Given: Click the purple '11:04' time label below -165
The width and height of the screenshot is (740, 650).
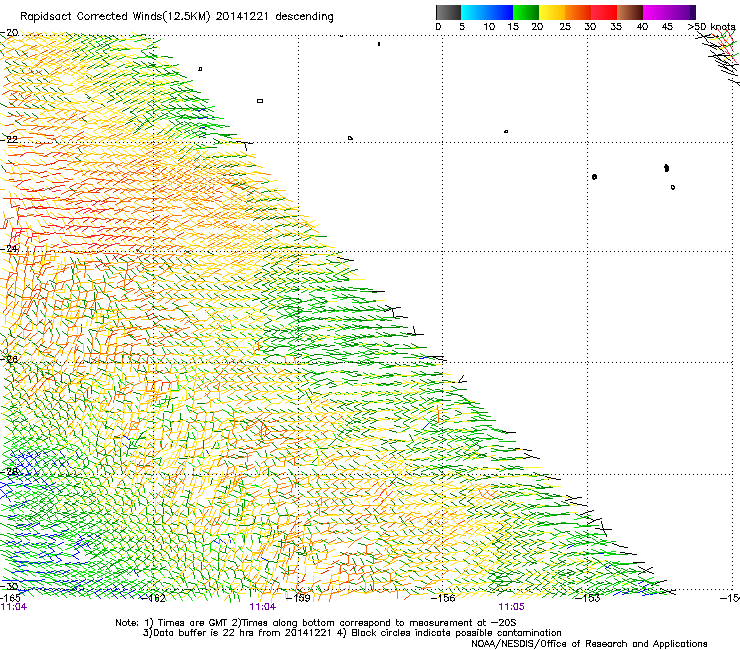Looking at the screenshot, I should tap(14, 607).
